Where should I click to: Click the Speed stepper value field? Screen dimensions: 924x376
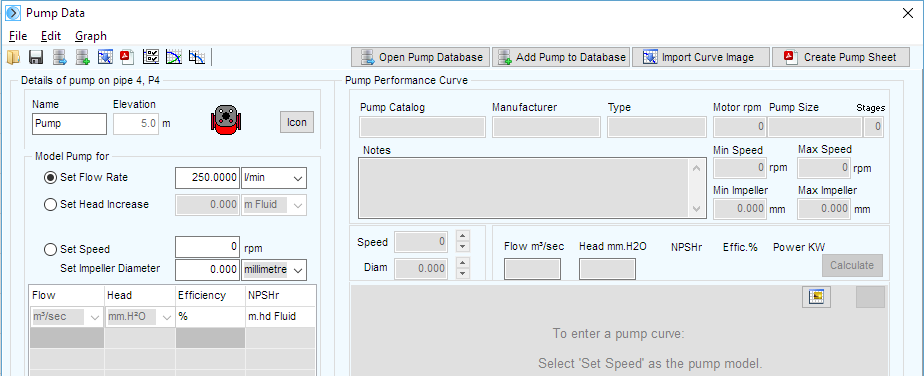point(421,242)
